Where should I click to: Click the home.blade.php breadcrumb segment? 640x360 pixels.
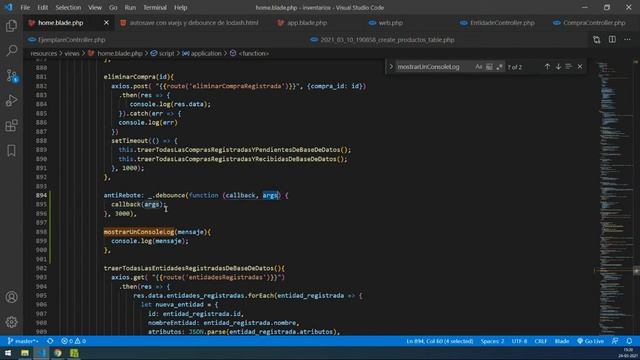115,53
